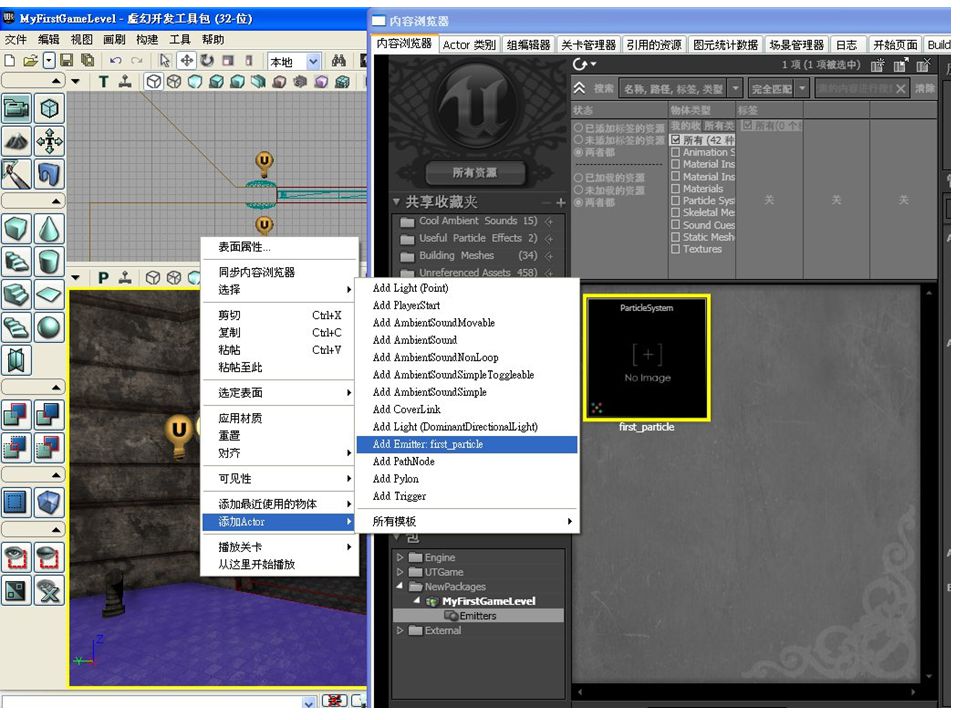
Task: Open the 所有模板 submenu
Action: point(468,521)
